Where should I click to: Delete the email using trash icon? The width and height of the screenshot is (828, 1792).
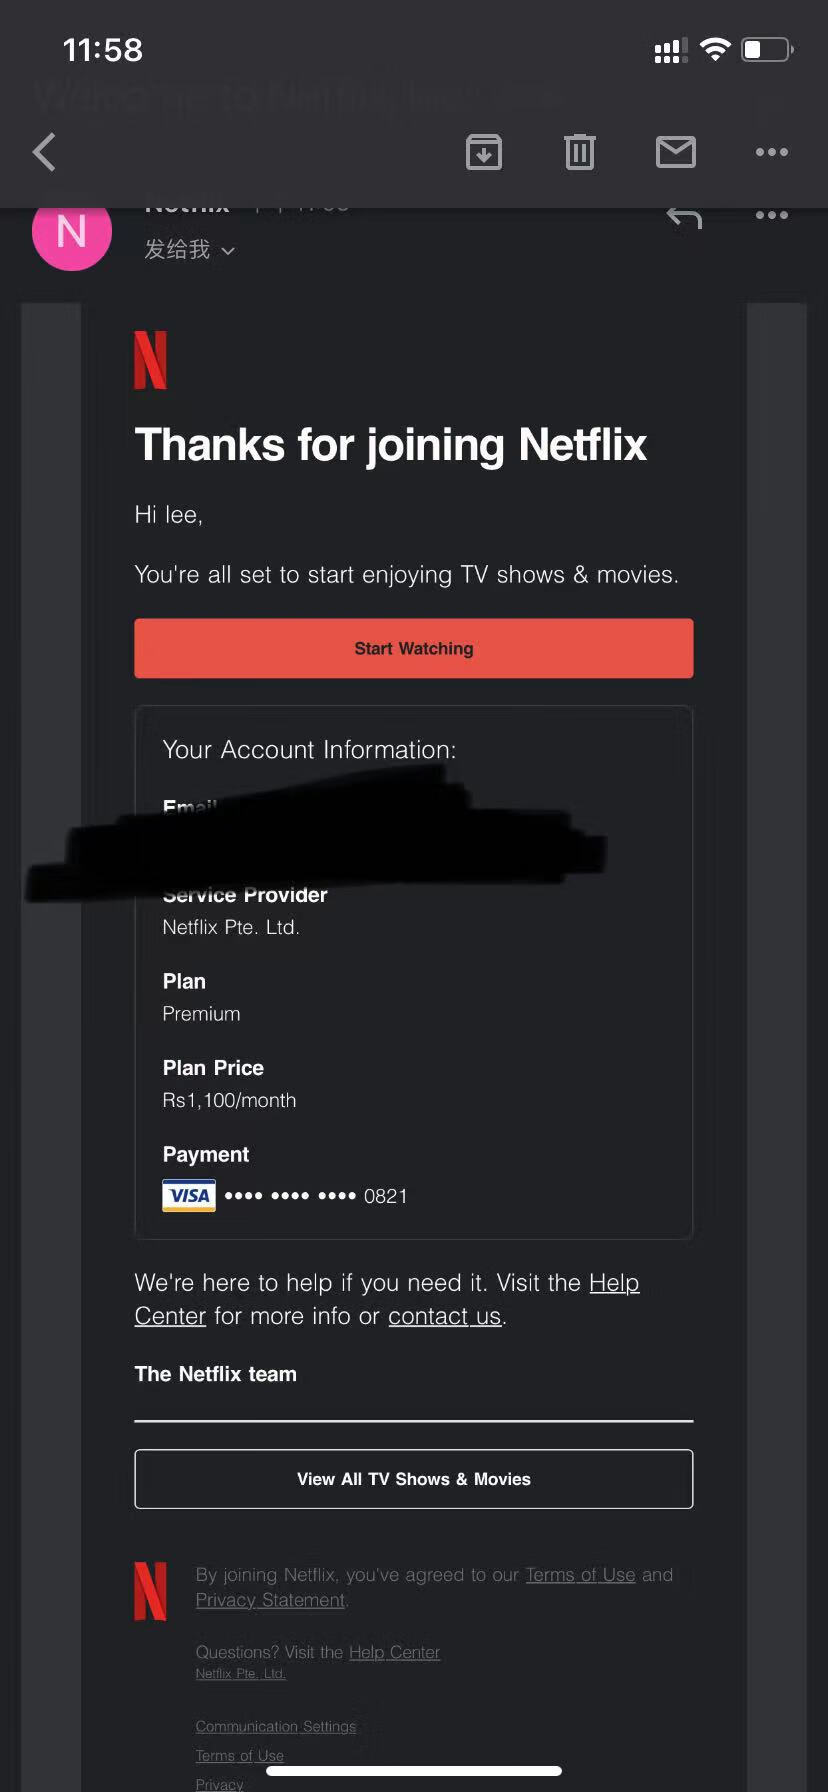pos(580,152)
